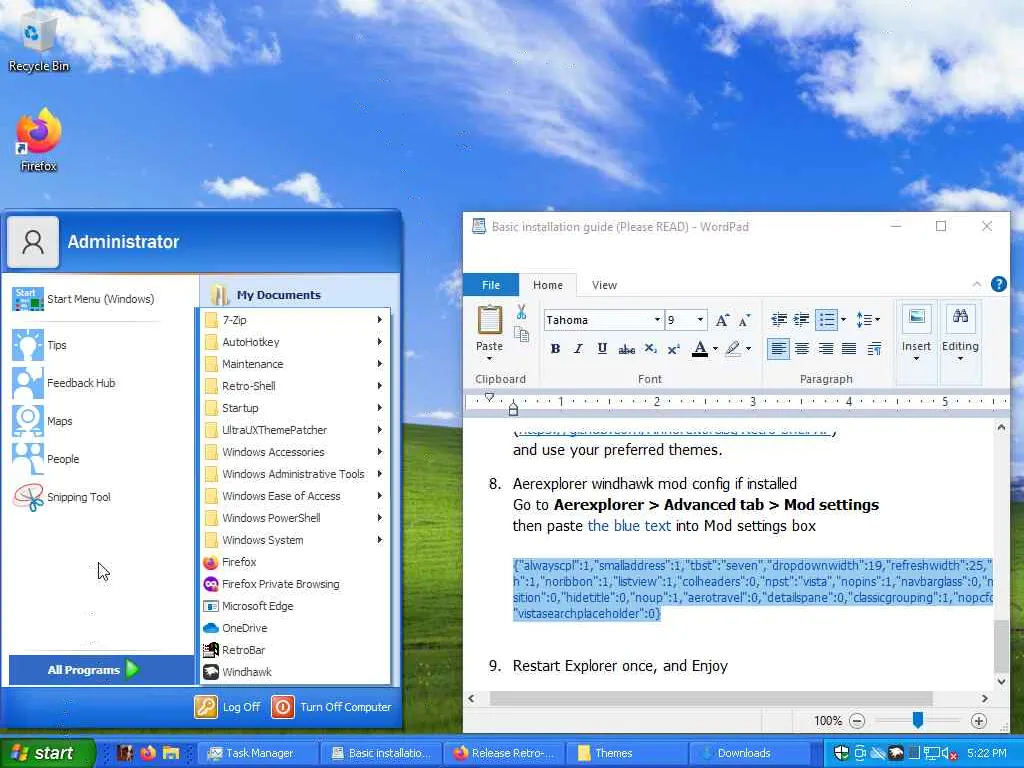Switch to the View ribbon tab

[604, 285]
